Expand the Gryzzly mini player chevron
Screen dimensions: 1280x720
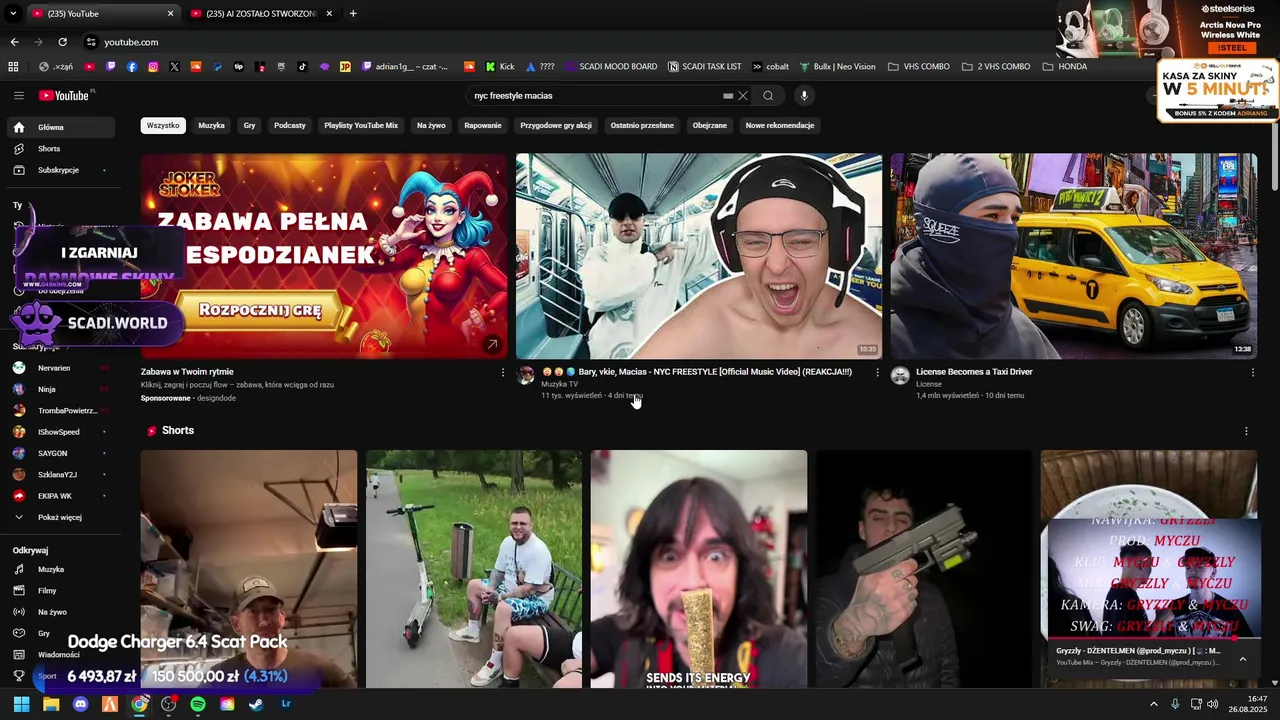(1243, 659)
